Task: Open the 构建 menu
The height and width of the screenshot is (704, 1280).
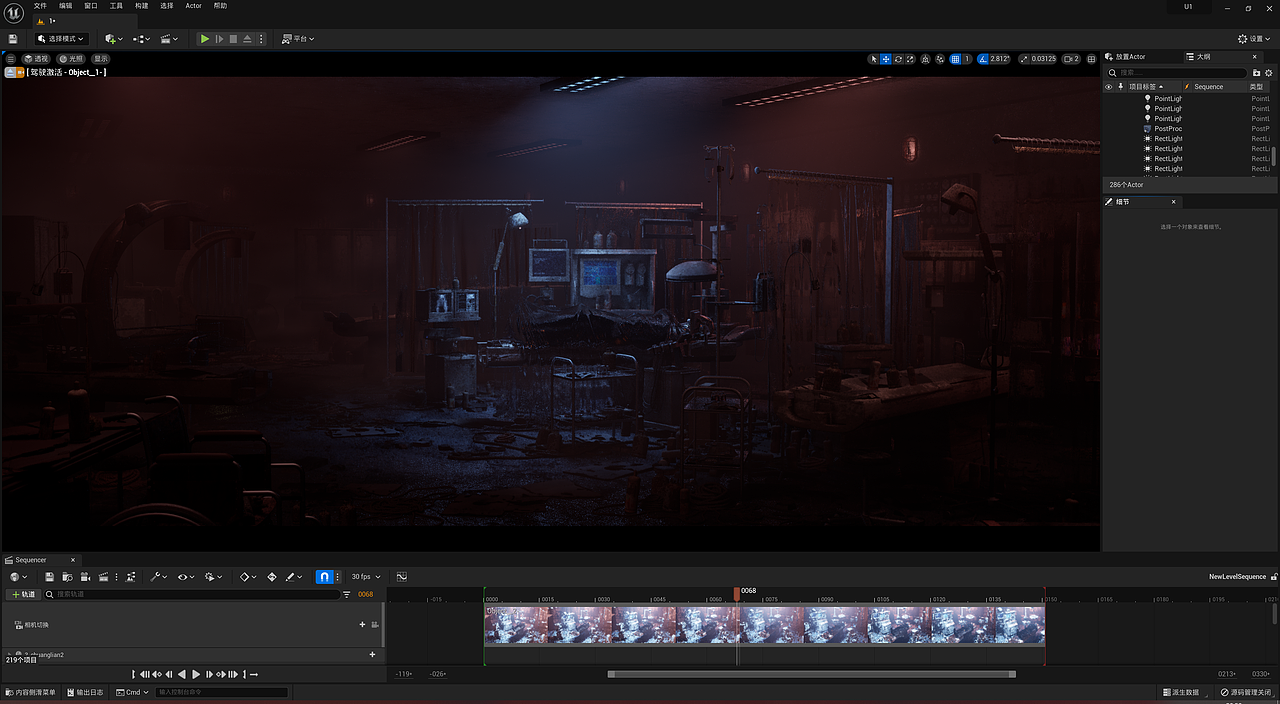Action: click(141, 6)
